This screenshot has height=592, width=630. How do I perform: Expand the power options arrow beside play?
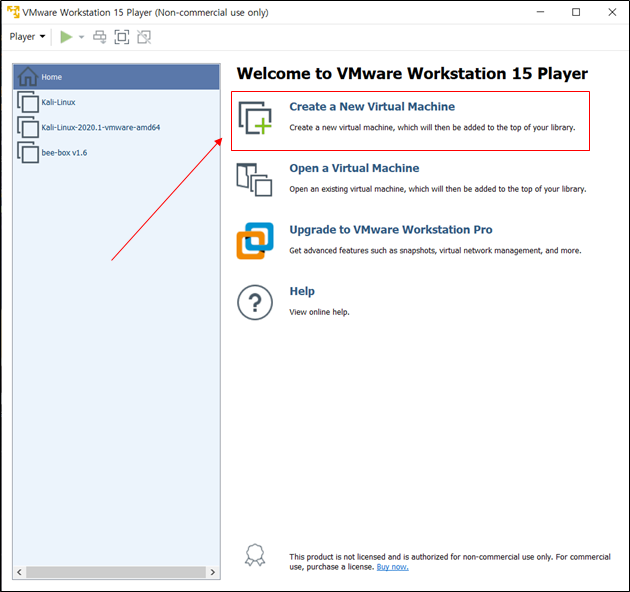[82, 37]
